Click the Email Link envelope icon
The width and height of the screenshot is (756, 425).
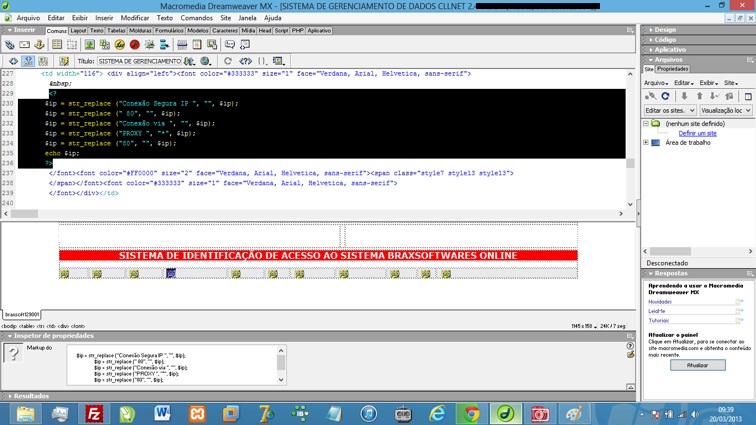pos(25,45)
